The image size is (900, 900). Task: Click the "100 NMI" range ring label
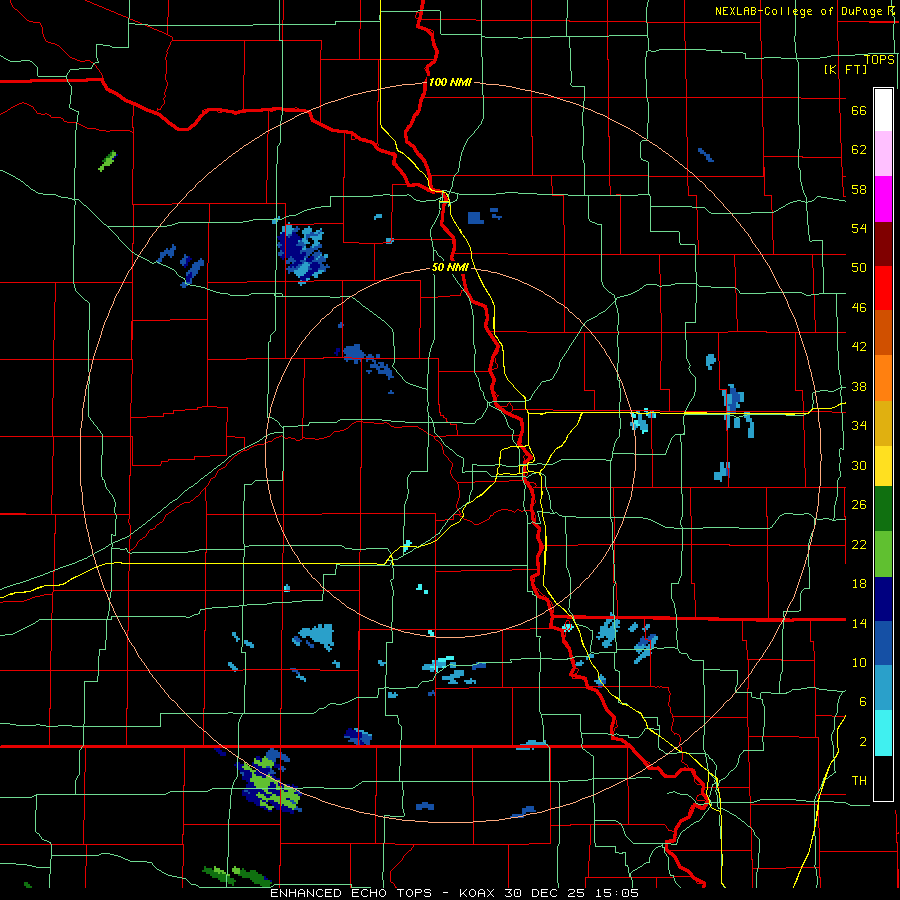pos(450,82)
